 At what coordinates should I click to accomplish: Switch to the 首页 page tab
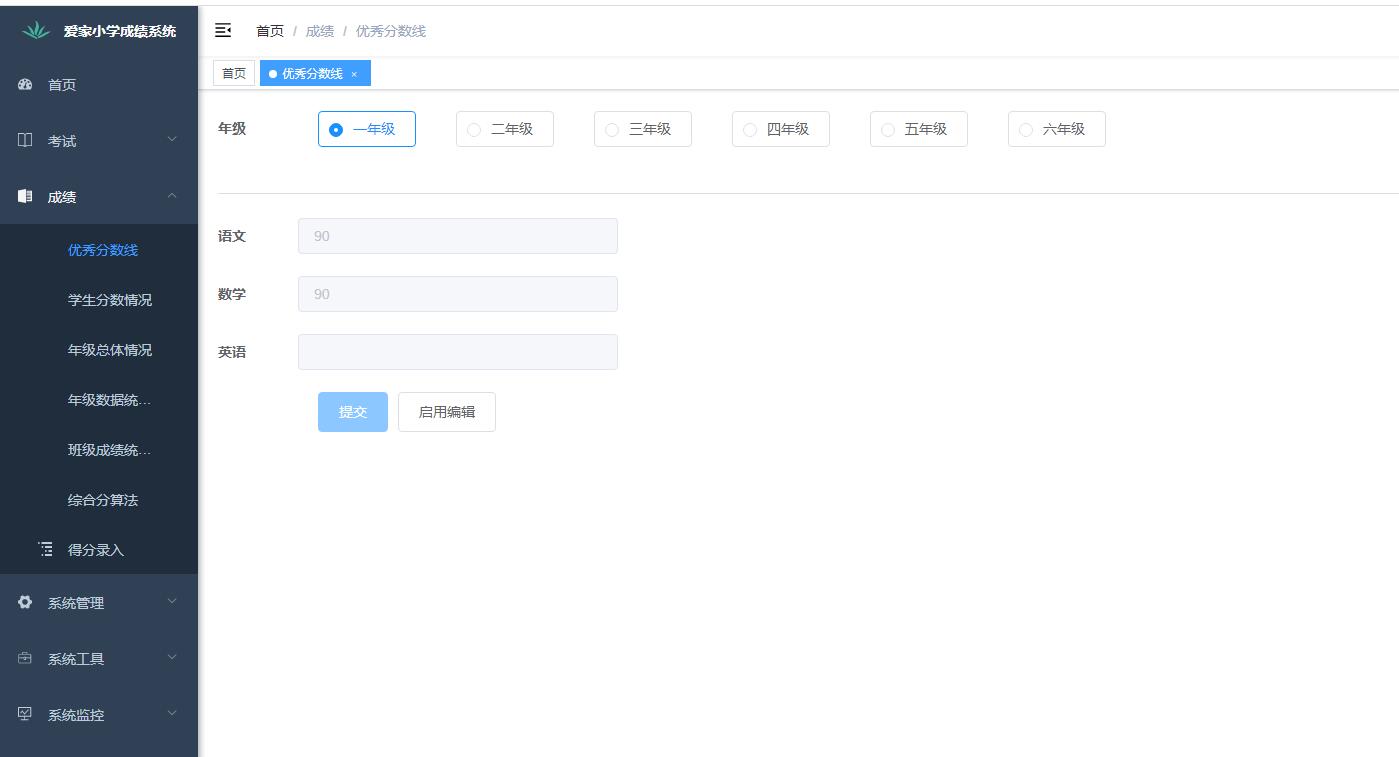click(x=234, y=74)
